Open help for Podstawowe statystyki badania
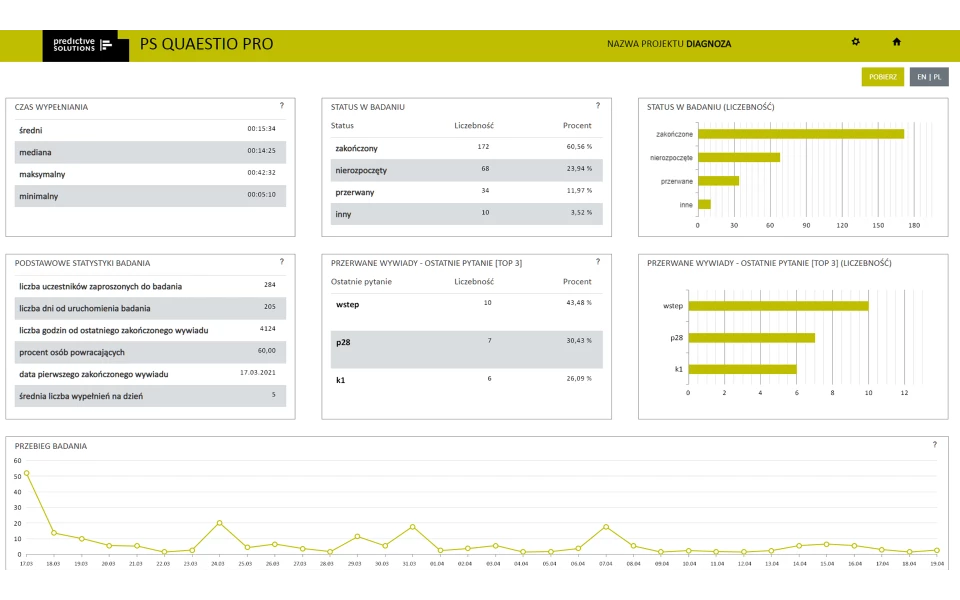Screen dimensions: 960x600 coord(282,261)
